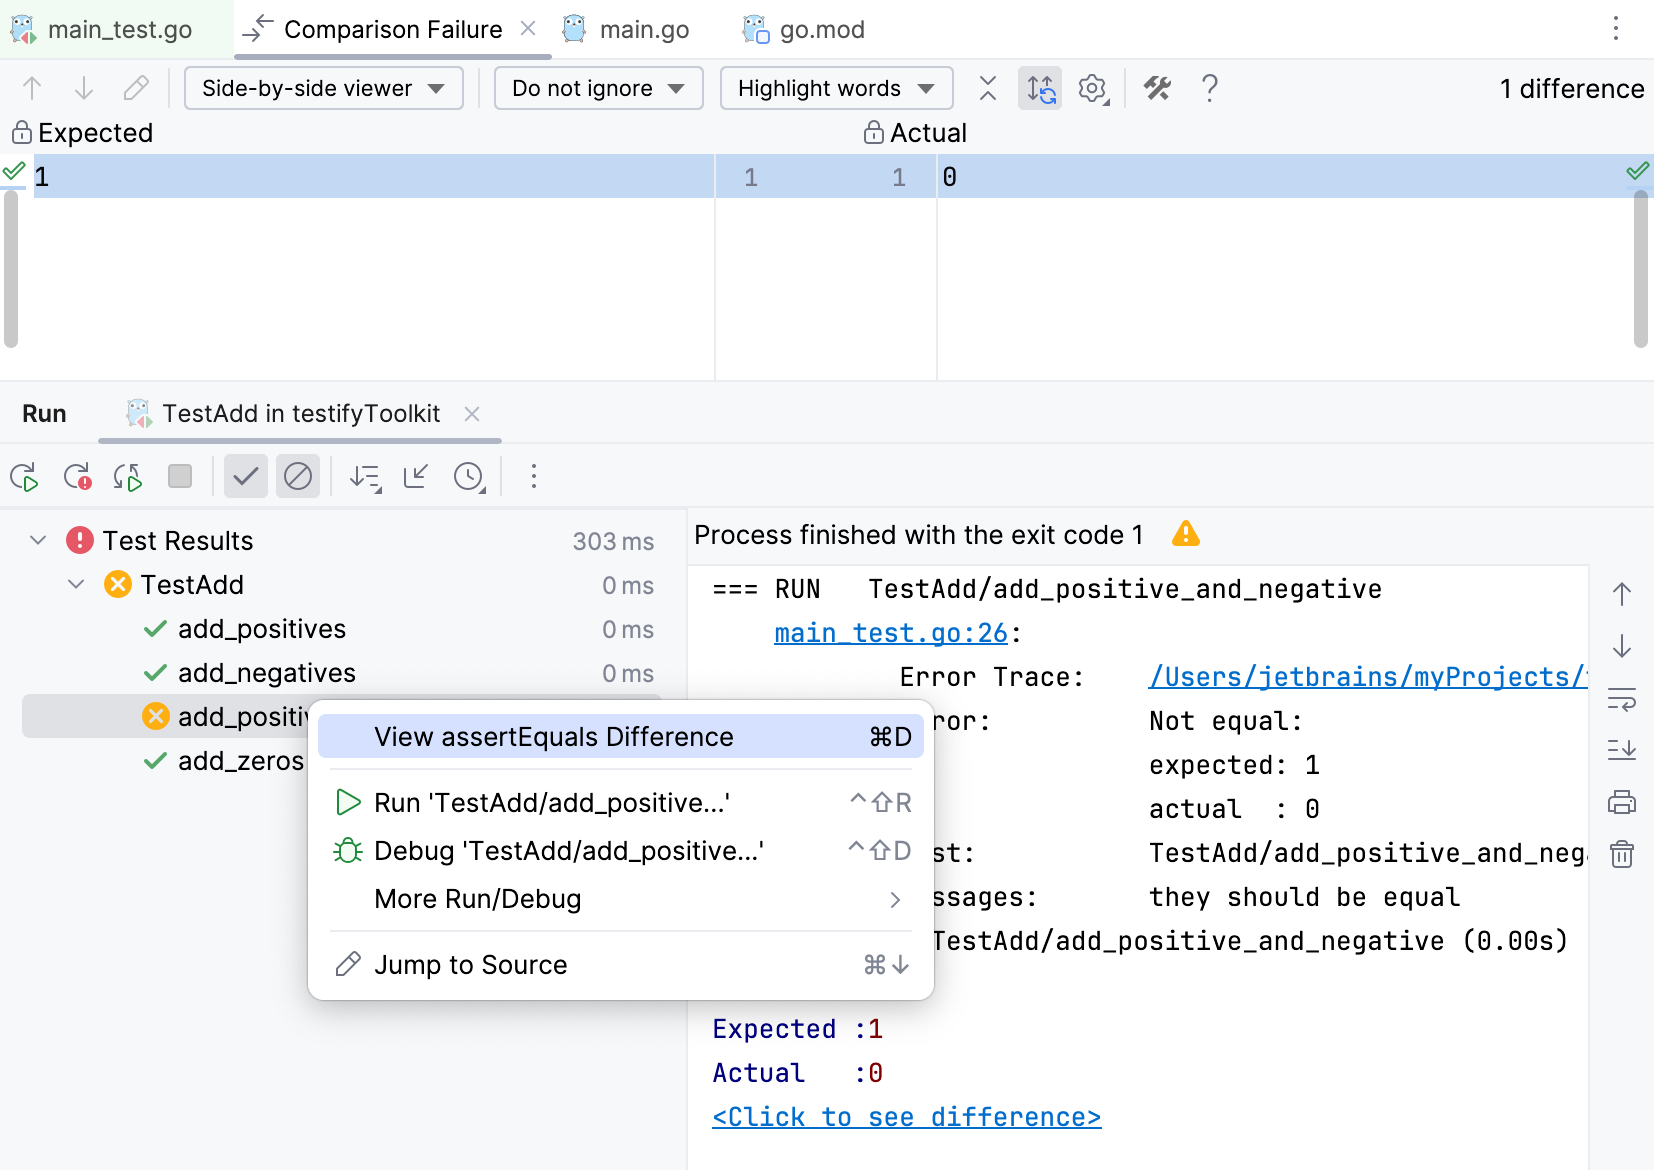Open the Side-by-side viewer dropdown
This screenshot has width=1654, height=1170.
[323, 89]
